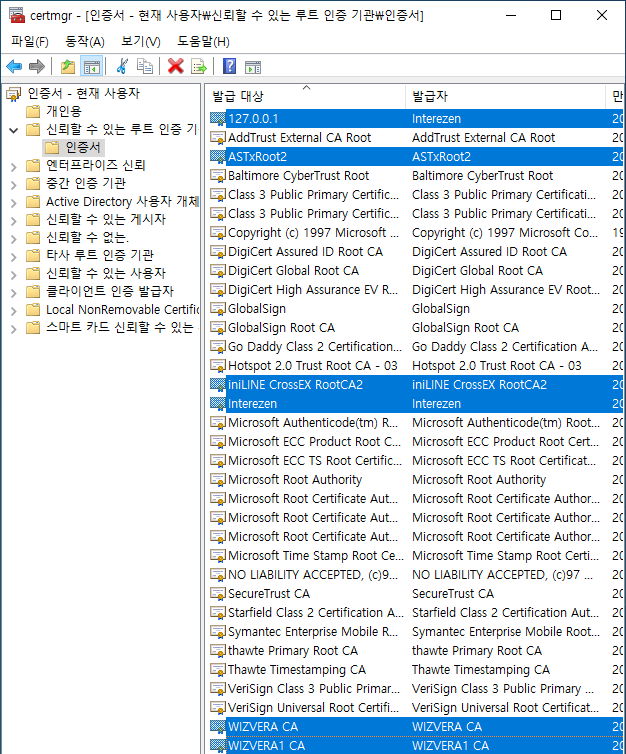The image size is (626, 754).
Task: Select 개인용 tree item
Action: tap(63, 112)
